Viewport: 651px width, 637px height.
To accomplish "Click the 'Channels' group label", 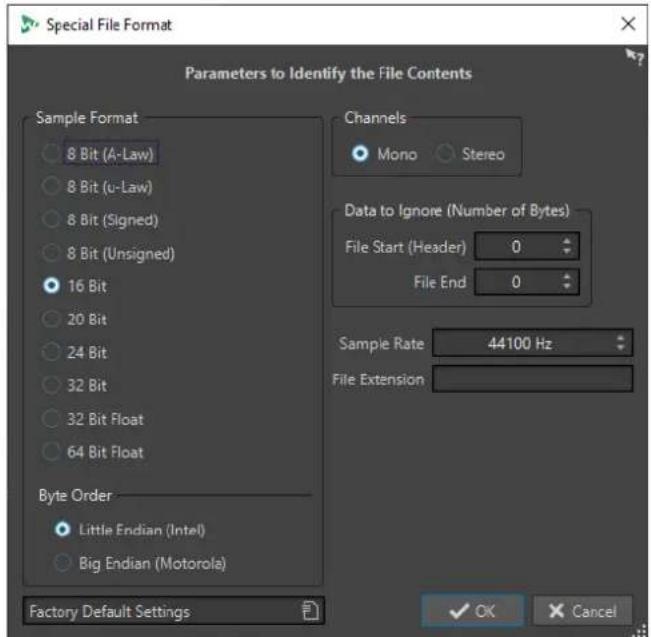I will point(375,118).
